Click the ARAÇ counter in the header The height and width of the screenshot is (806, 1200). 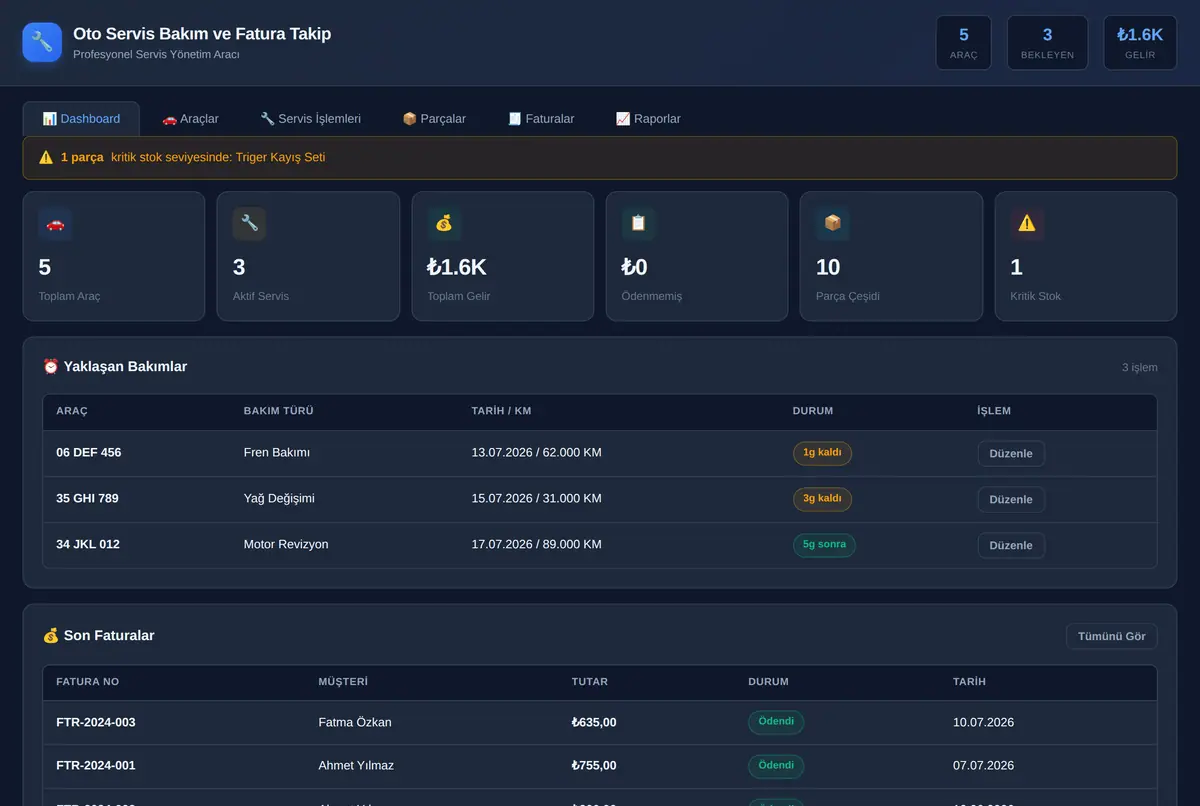(x=964, y=43)
